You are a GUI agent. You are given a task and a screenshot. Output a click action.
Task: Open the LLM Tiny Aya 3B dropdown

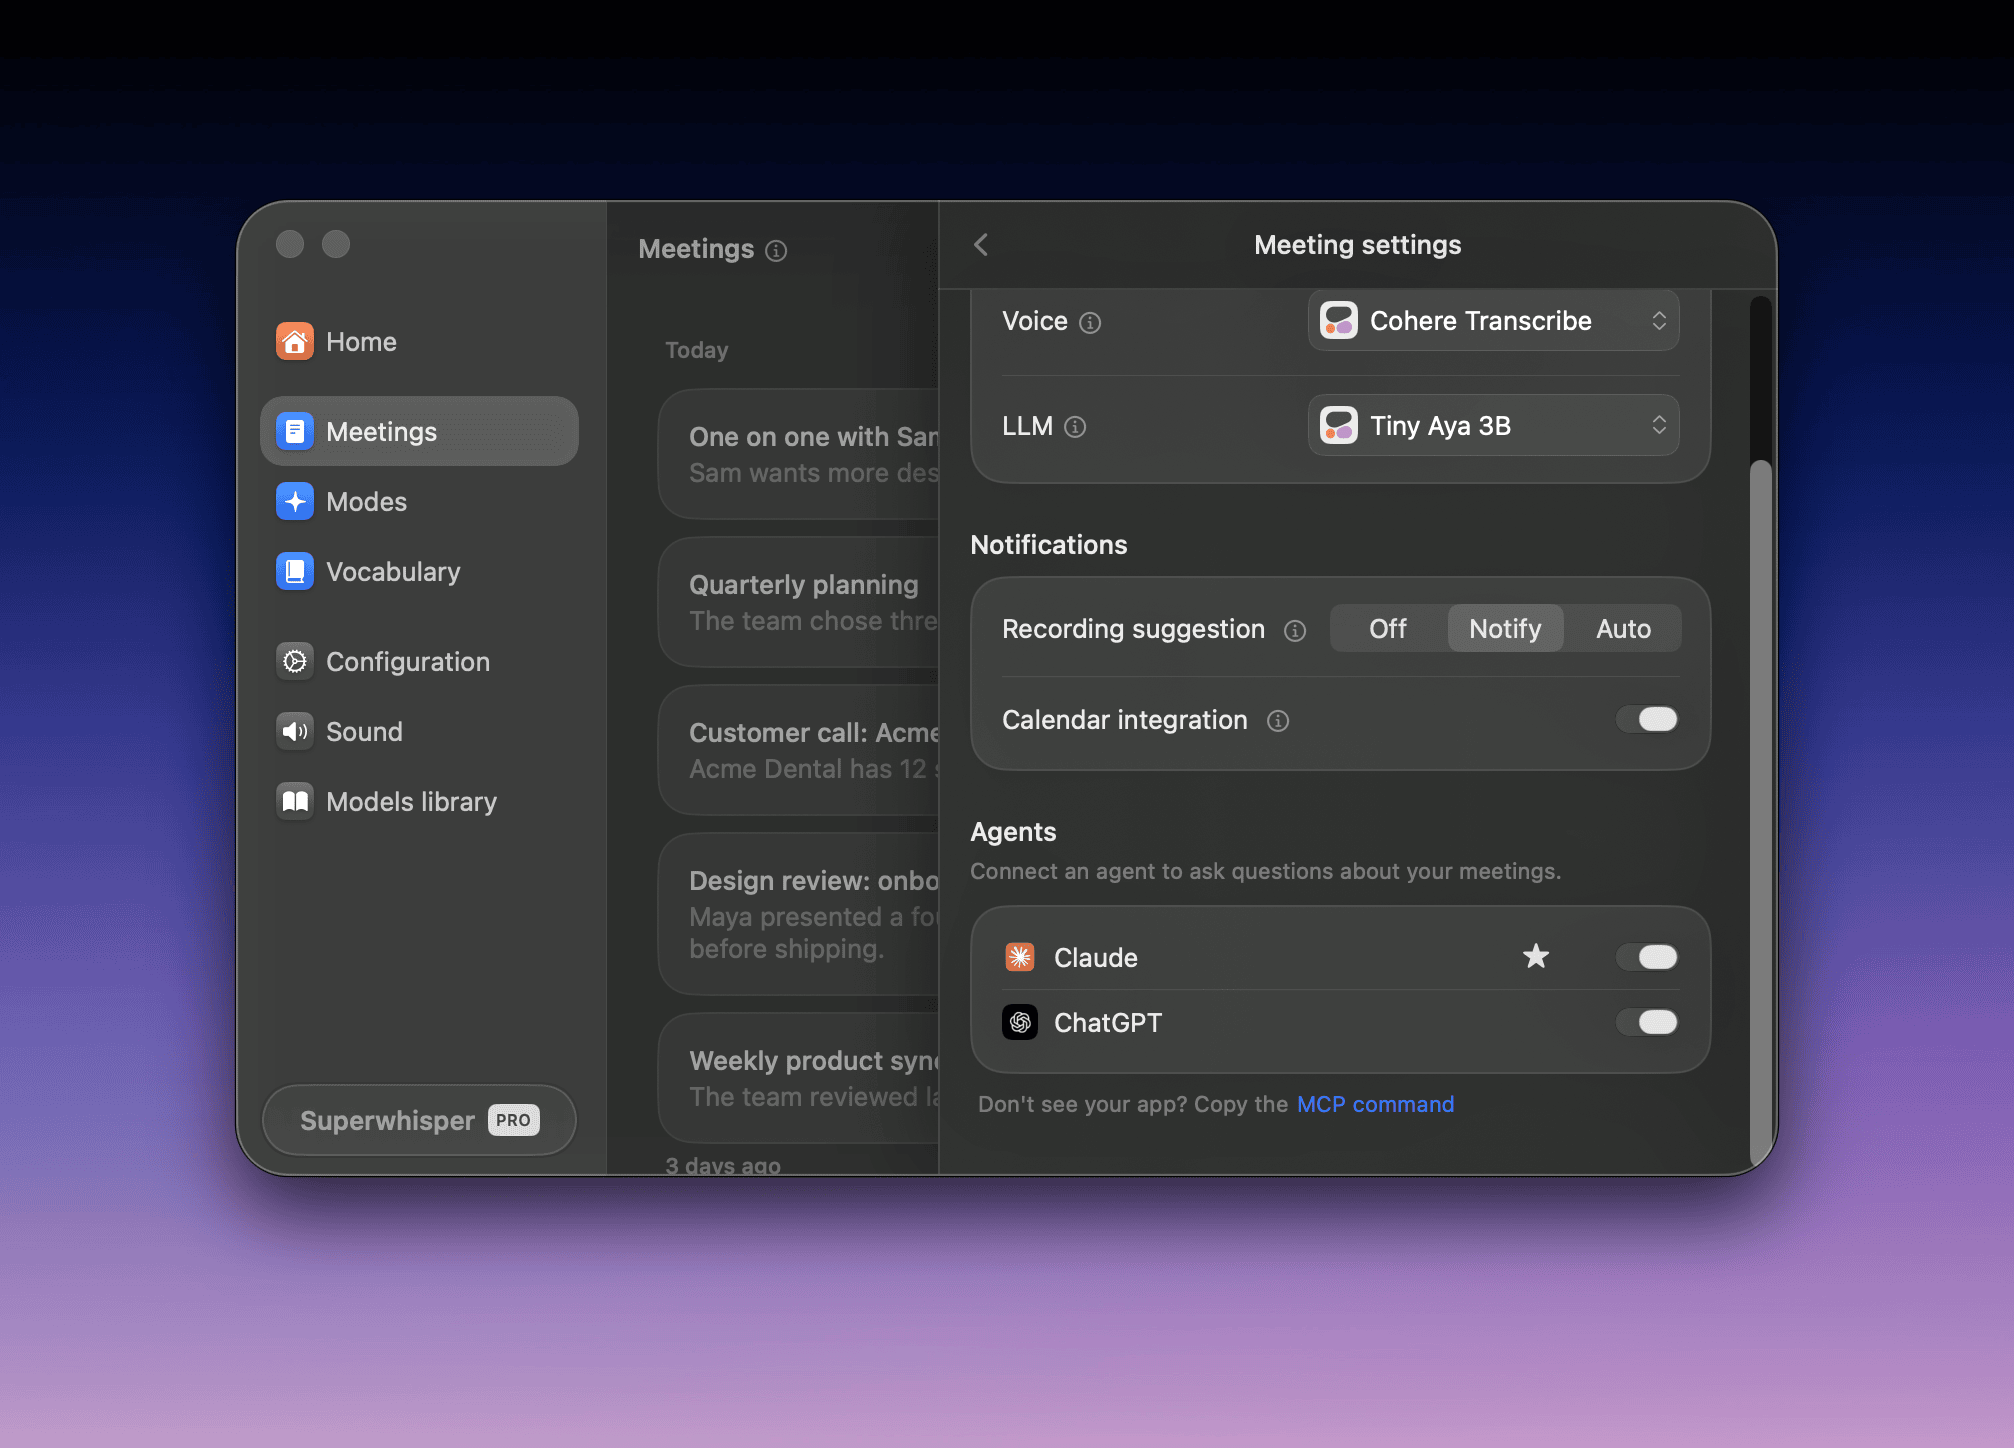1493,426
